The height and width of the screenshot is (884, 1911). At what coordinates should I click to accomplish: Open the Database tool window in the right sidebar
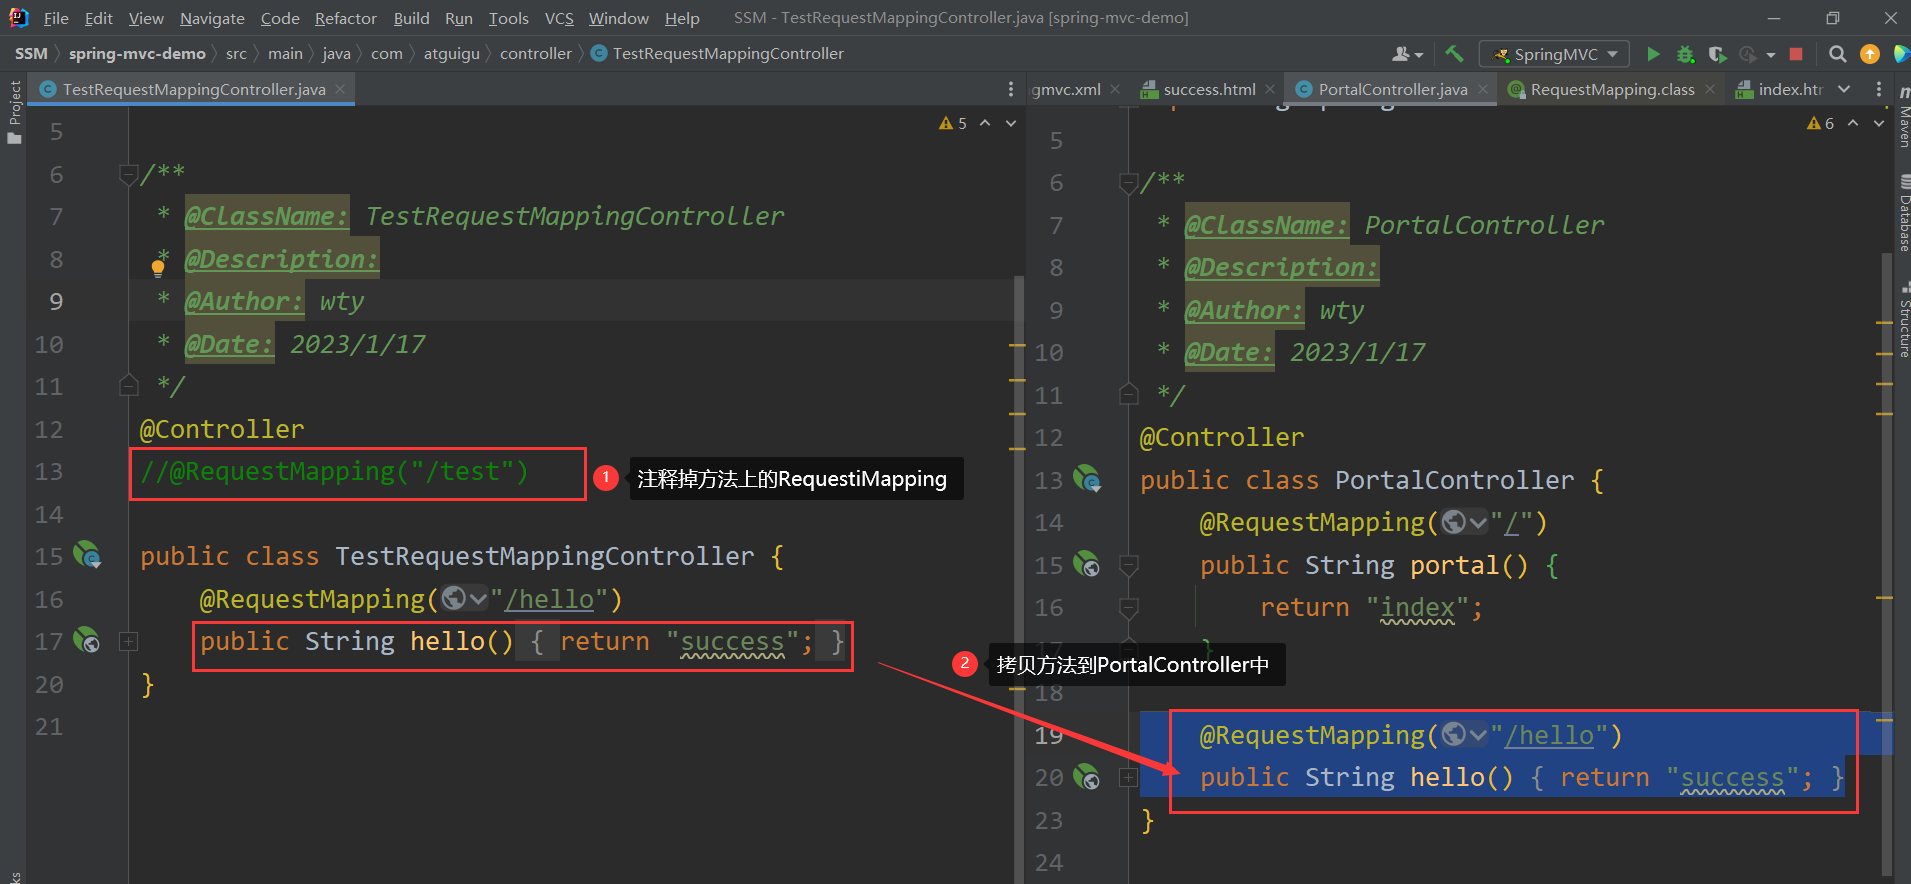pos(1903,212)
